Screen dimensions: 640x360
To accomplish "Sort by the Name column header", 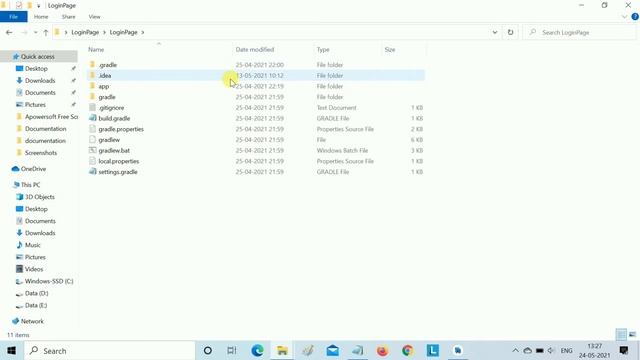I will (x=96, y=49).
